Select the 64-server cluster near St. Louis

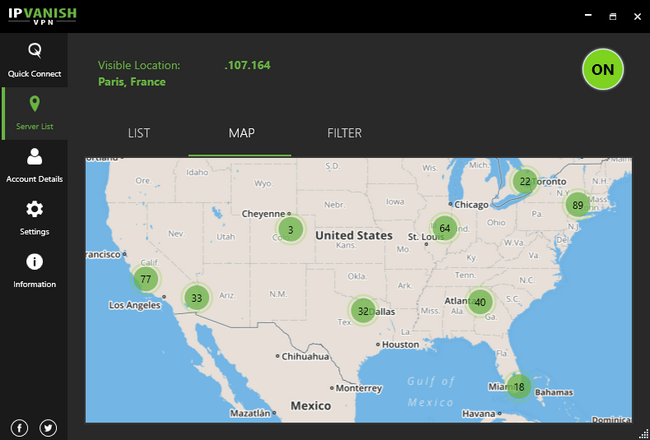[445, 228]
